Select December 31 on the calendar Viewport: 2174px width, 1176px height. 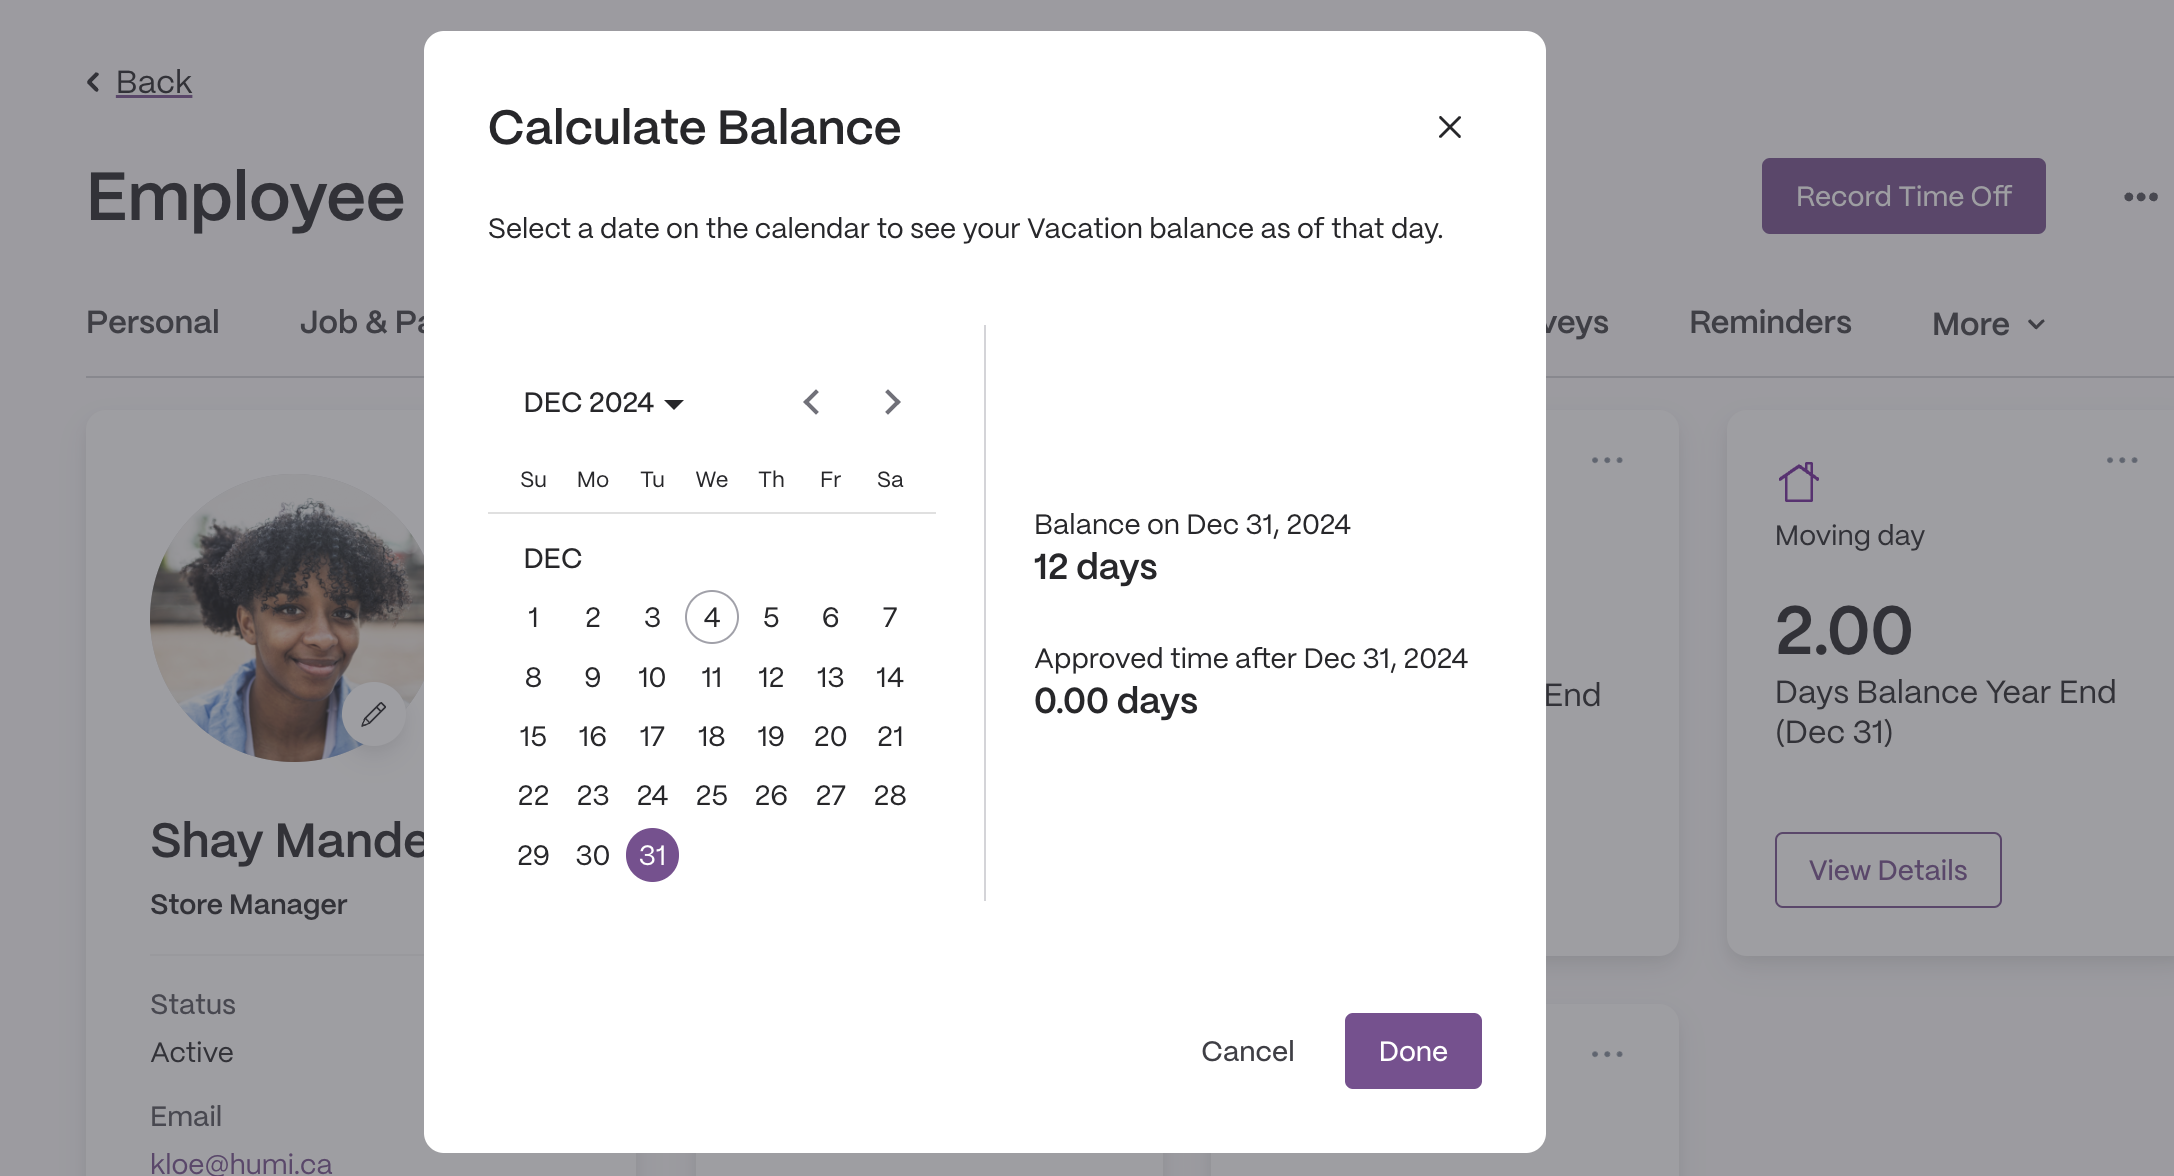(x=652, y=855)
